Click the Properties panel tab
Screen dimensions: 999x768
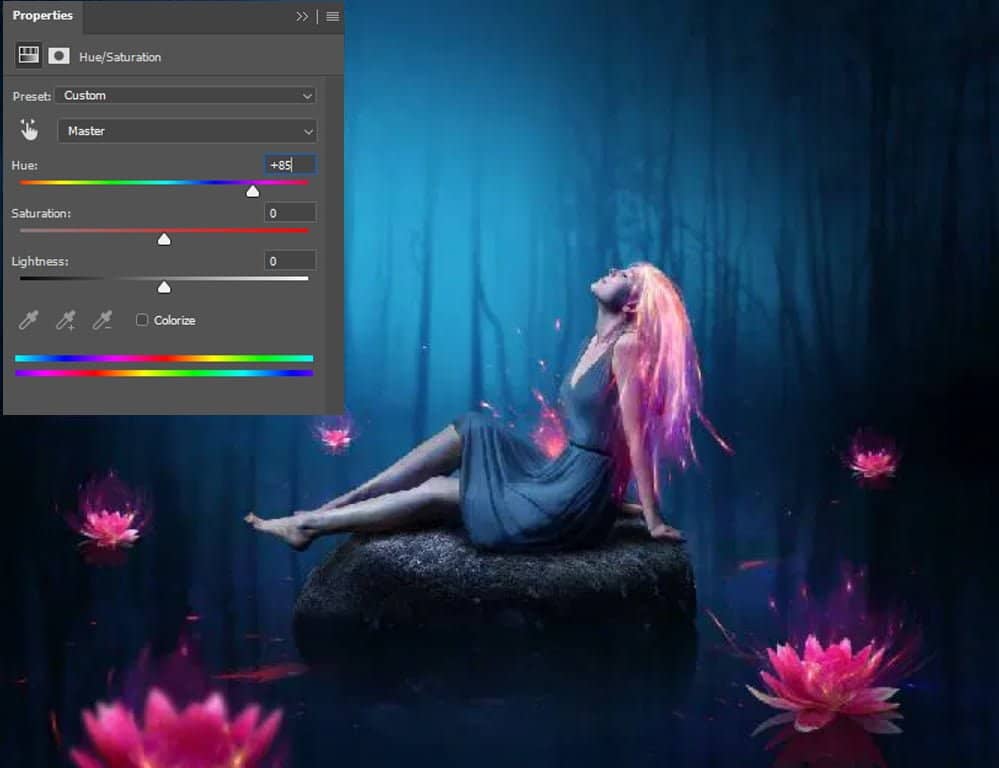[42, 16]
